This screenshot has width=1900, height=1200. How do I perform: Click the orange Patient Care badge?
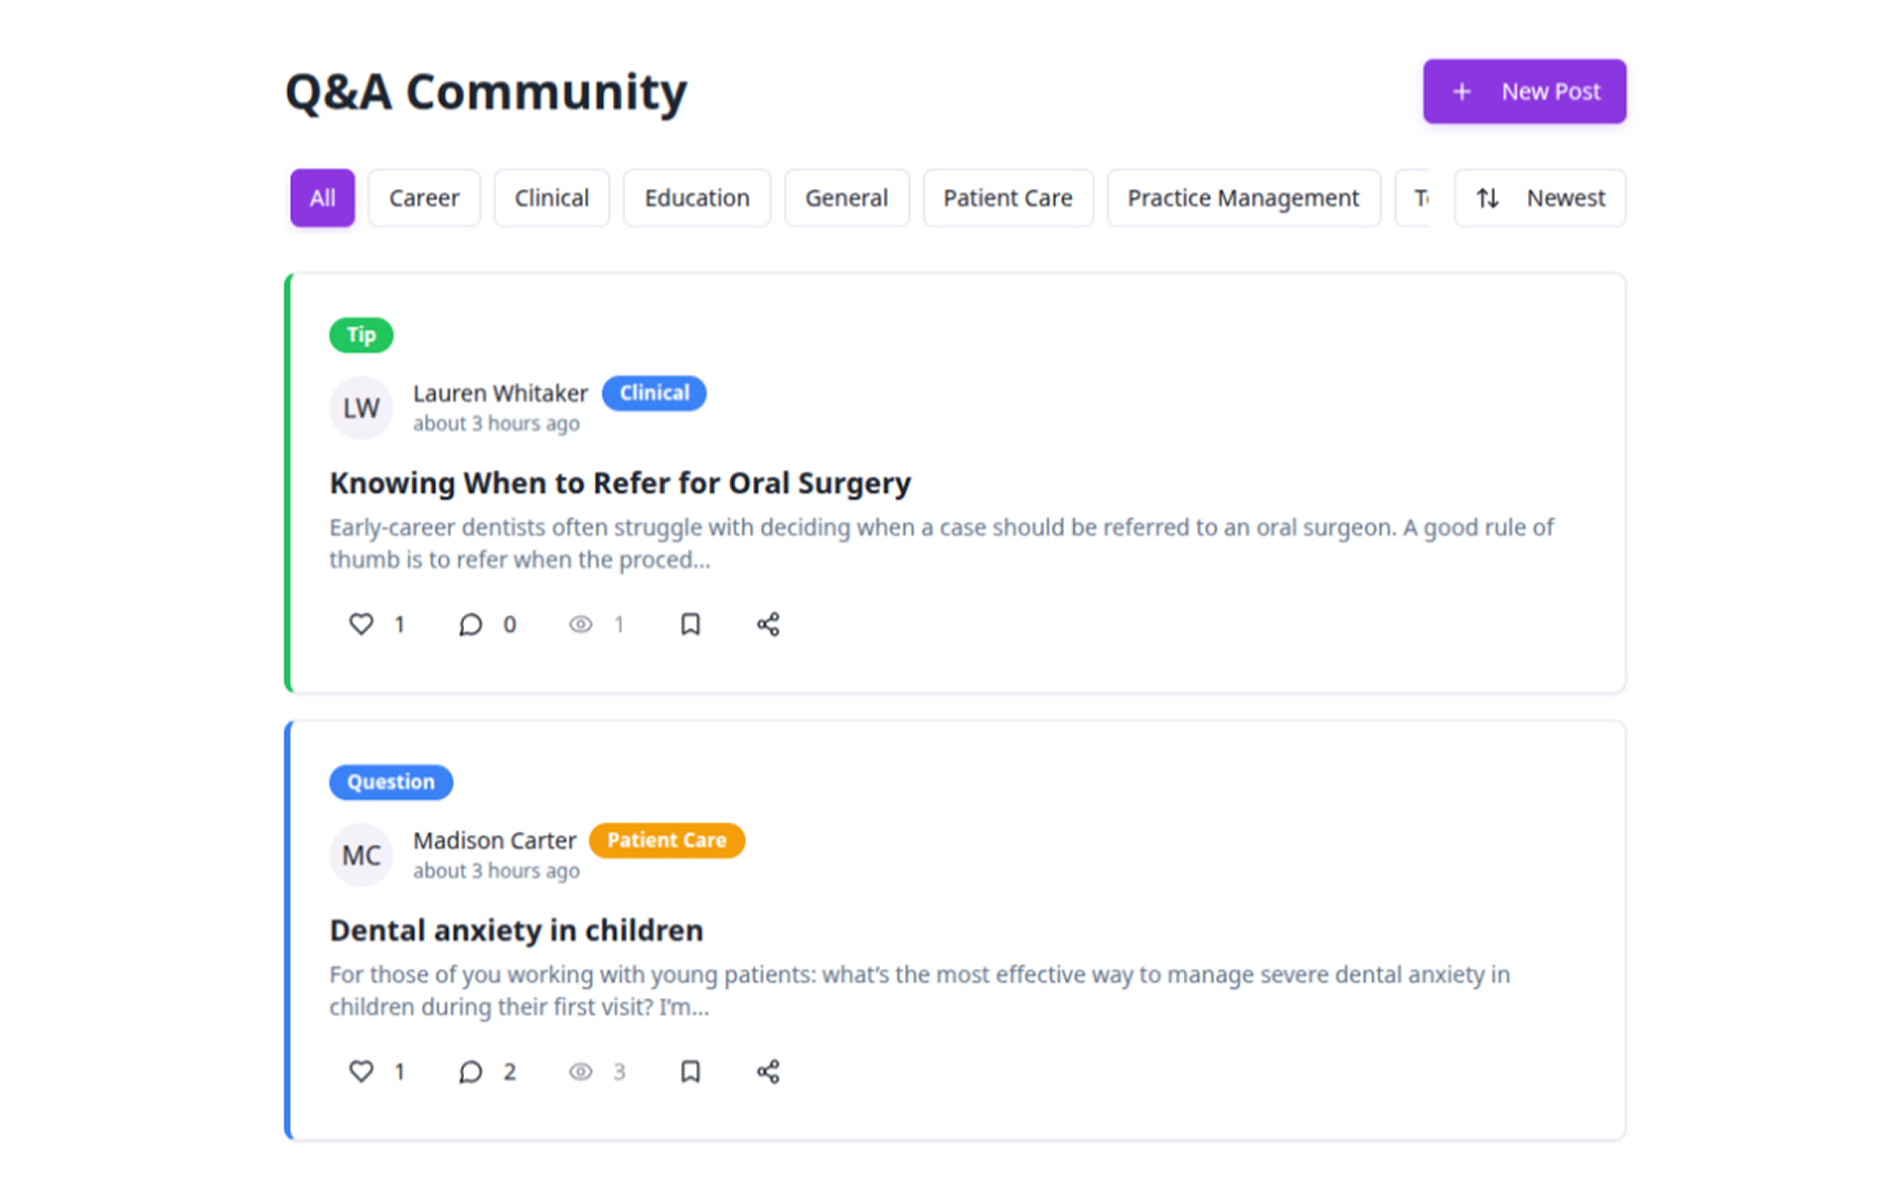(x=667, y=840)
